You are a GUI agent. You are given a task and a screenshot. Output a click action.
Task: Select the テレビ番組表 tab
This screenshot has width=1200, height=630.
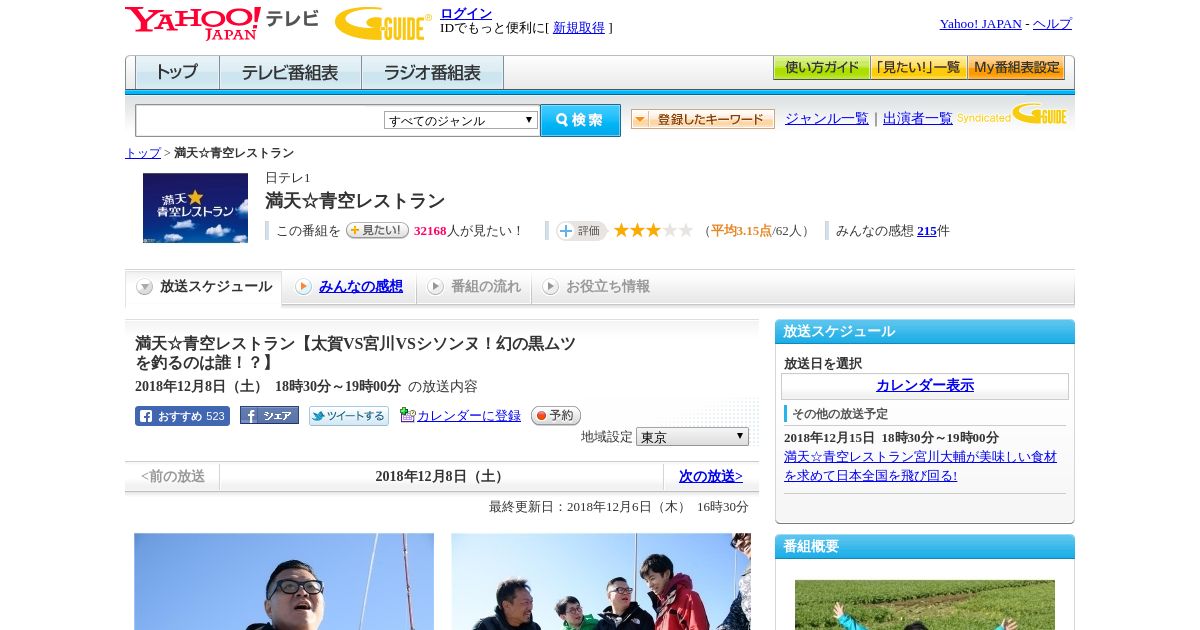(x=290, y=73)
